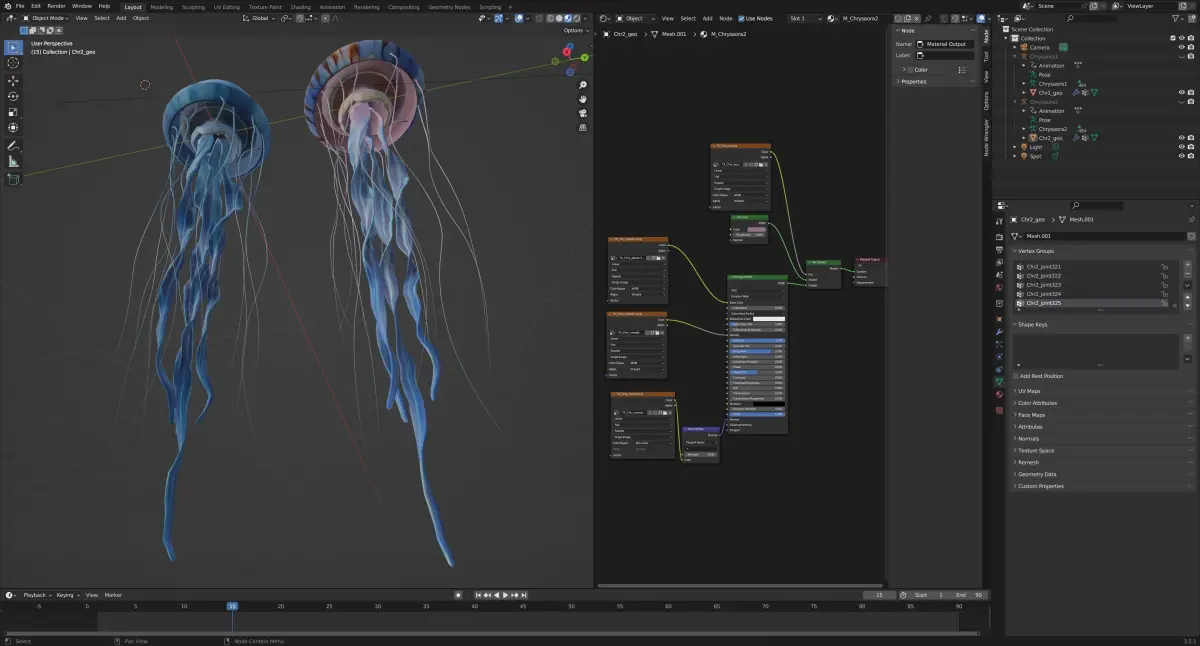Expand the Color Attributes panel
The image size is (1200, 646).
[x=1037, y=403]
